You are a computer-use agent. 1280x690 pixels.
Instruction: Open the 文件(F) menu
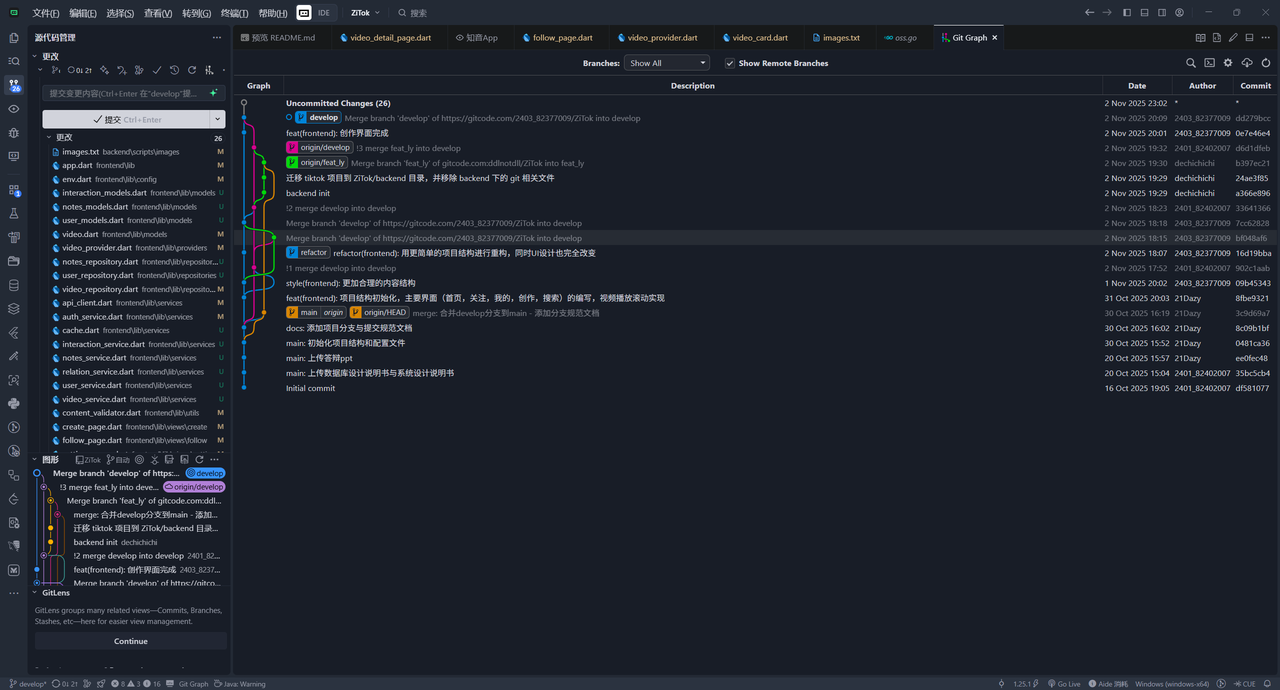pos(45,13)
